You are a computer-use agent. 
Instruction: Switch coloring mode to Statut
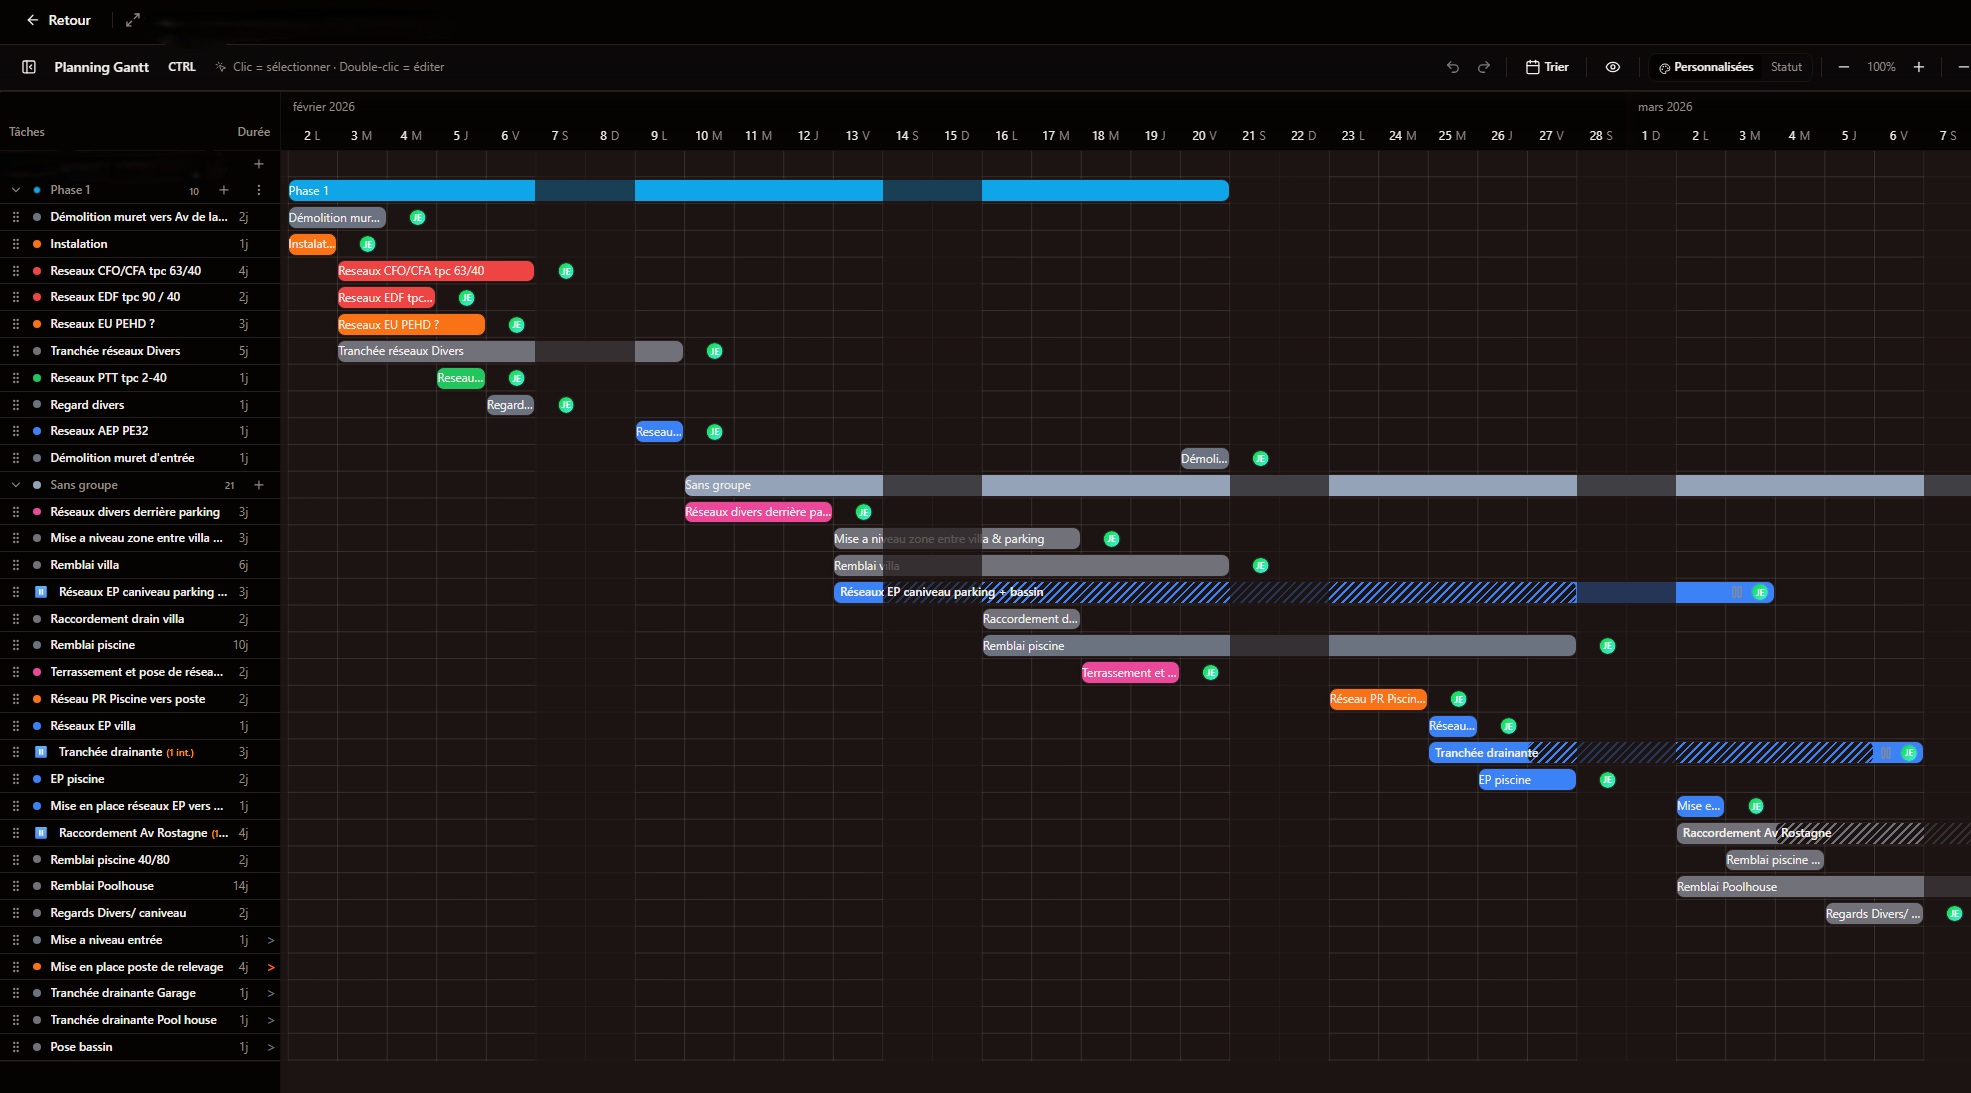tap(1786, 67)
